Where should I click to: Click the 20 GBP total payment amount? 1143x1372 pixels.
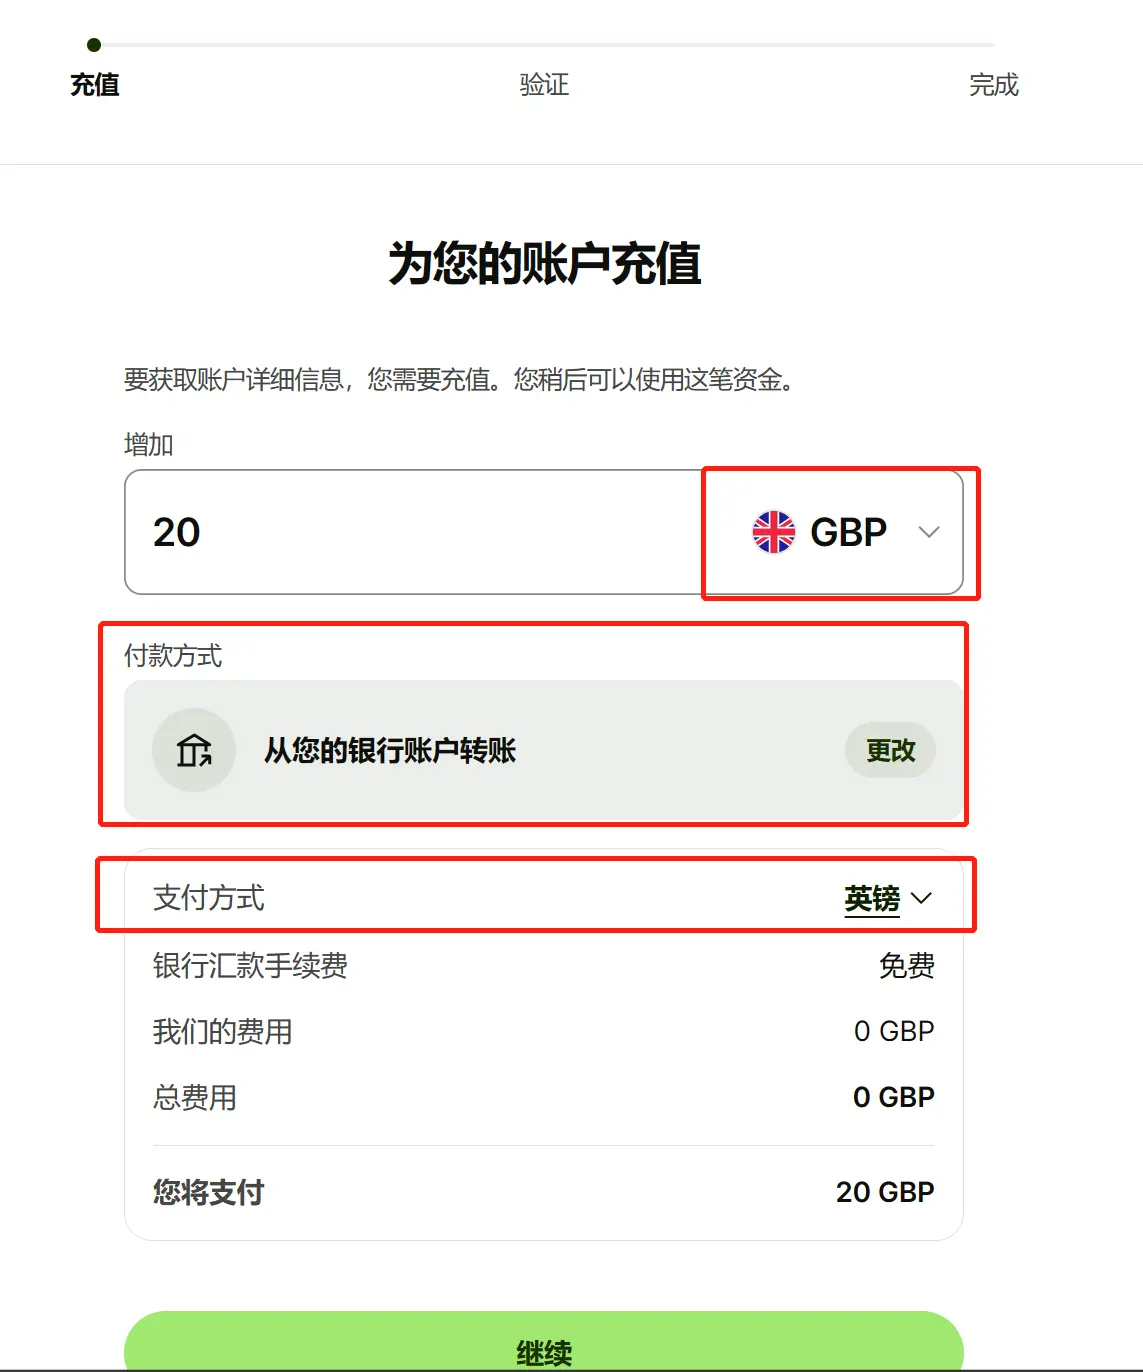point(885,1192)
